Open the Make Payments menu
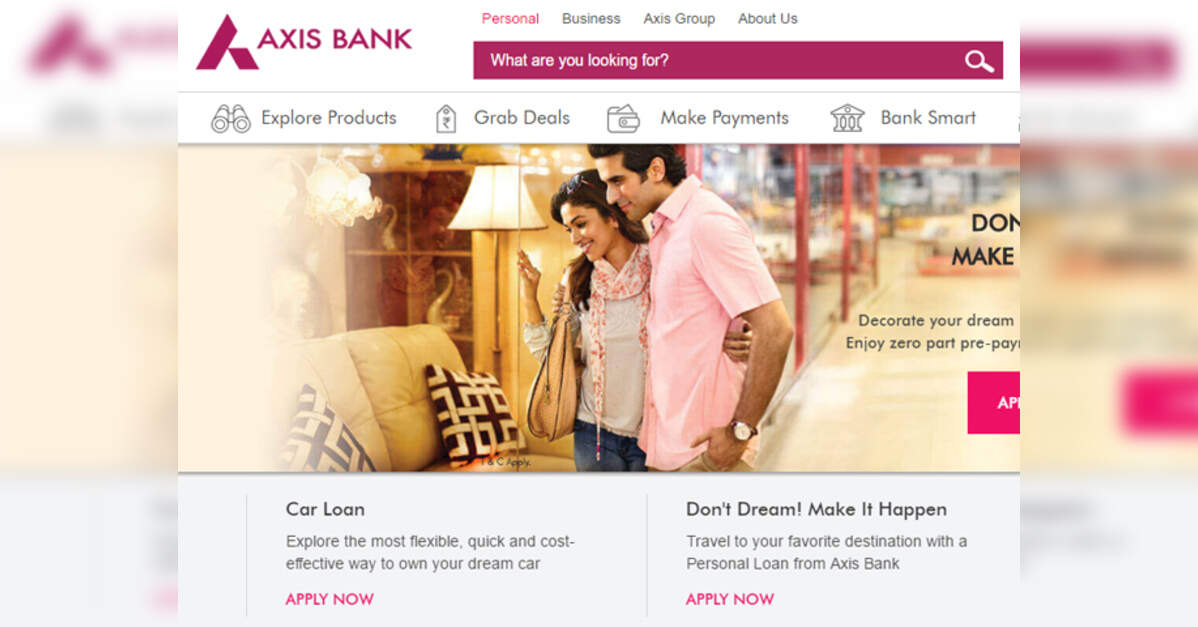The width and height of the screenshot is (1198, 627). tap(724, 118)
